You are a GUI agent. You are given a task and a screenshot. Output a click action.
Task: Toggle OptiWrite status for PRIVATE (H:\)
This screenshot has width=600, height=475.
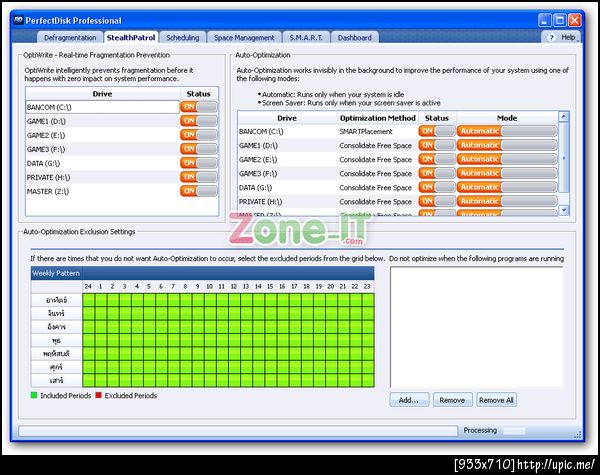tap(199, 177)
